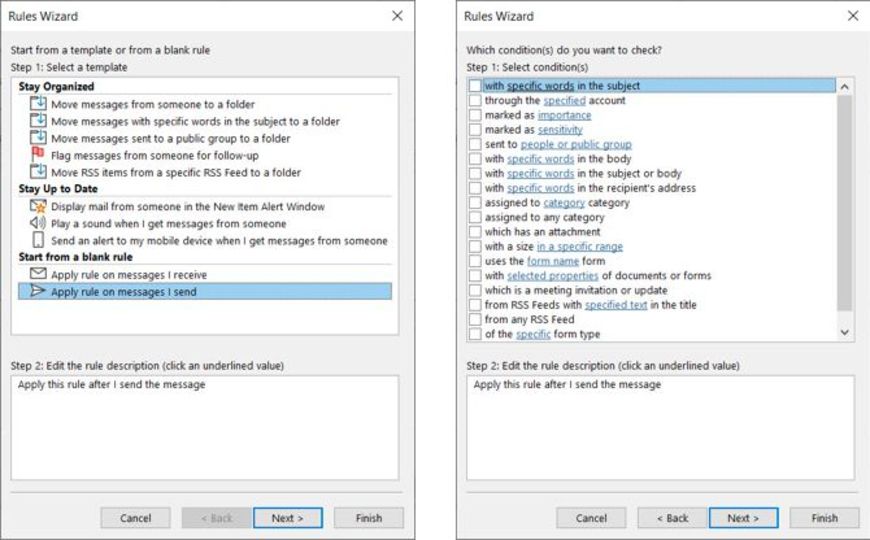Image resolution: width=870 pixels, height=540 pixels.
Task: Open the 'specified text' RSS link
Action: point(616,305)
